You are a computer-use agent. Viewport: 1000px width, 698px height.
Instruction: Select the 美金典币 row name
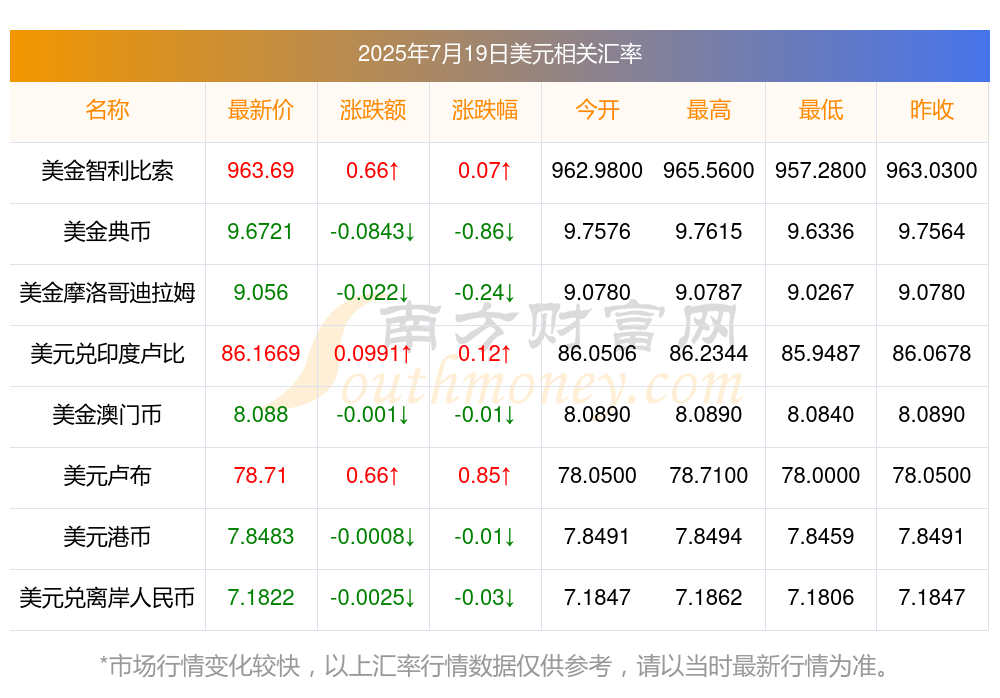[107, 231]
